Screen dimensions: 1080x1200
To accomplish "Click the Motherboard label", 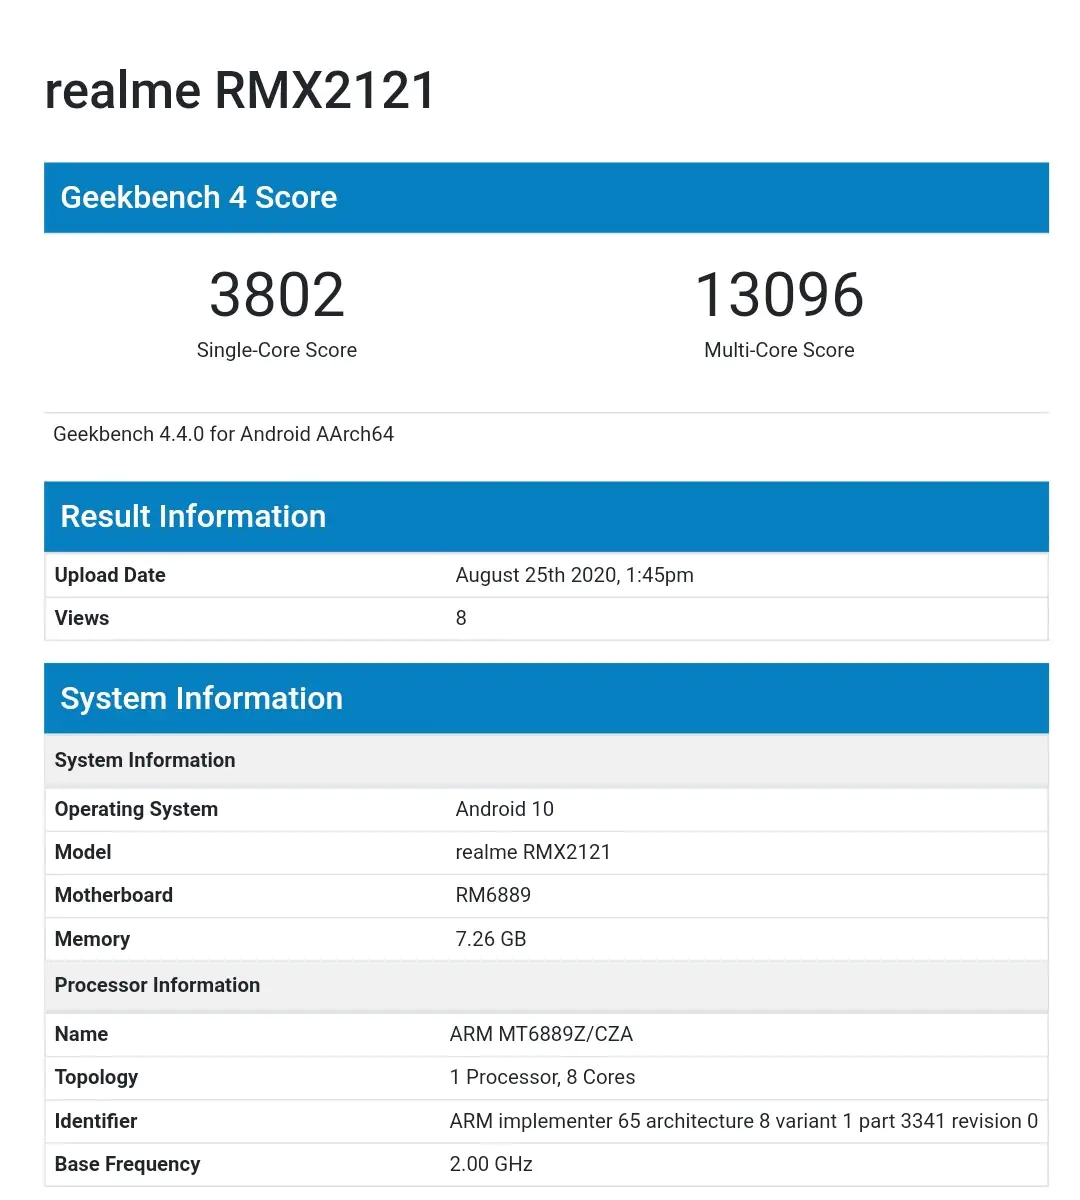I will [x=114, y=895].
